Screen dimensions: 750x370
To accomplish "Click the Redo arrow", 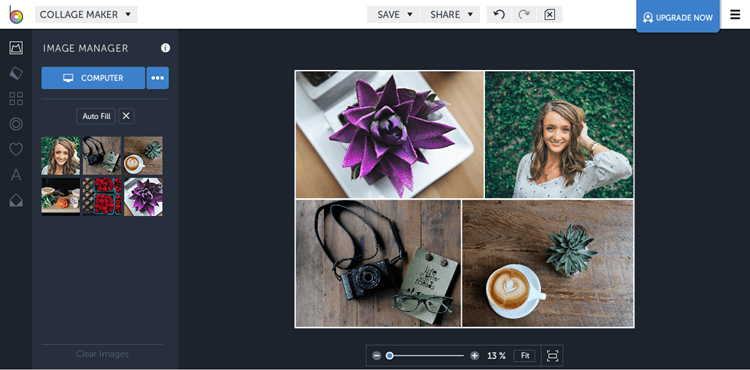I will (x=524, y=15).
